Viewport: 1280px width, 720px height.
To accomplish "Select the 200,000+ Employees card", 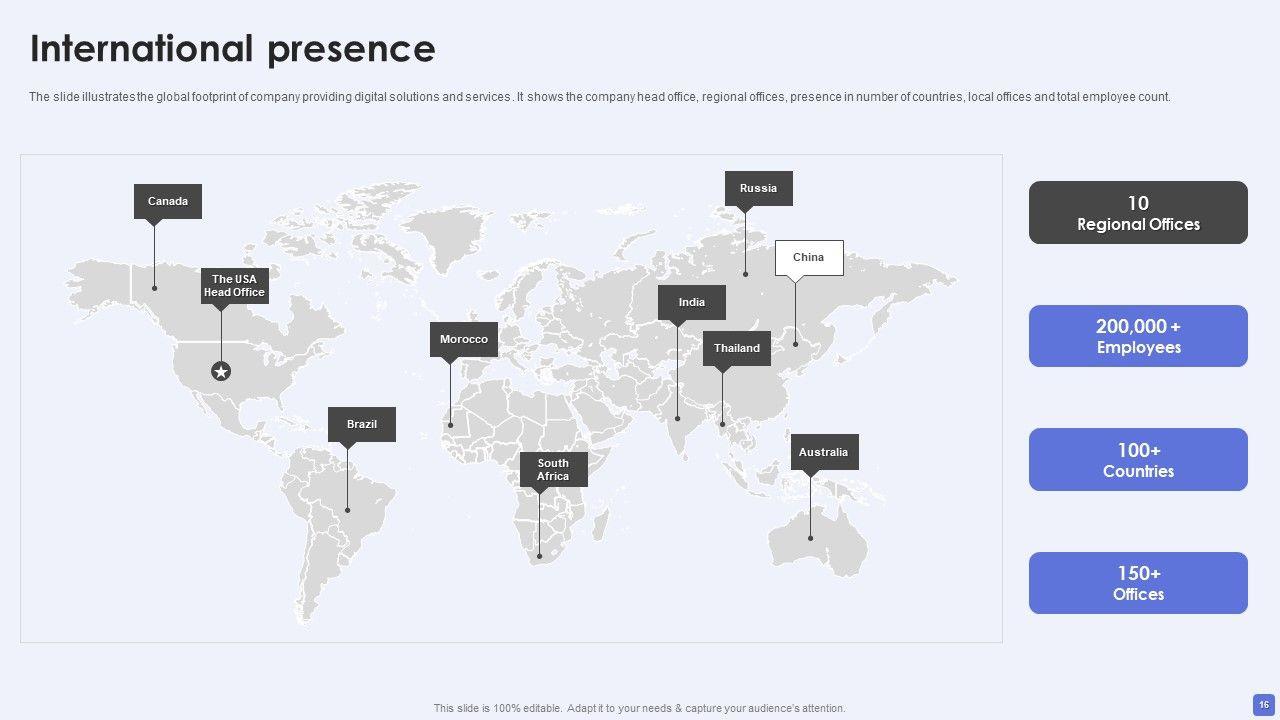I will 1138,336.
